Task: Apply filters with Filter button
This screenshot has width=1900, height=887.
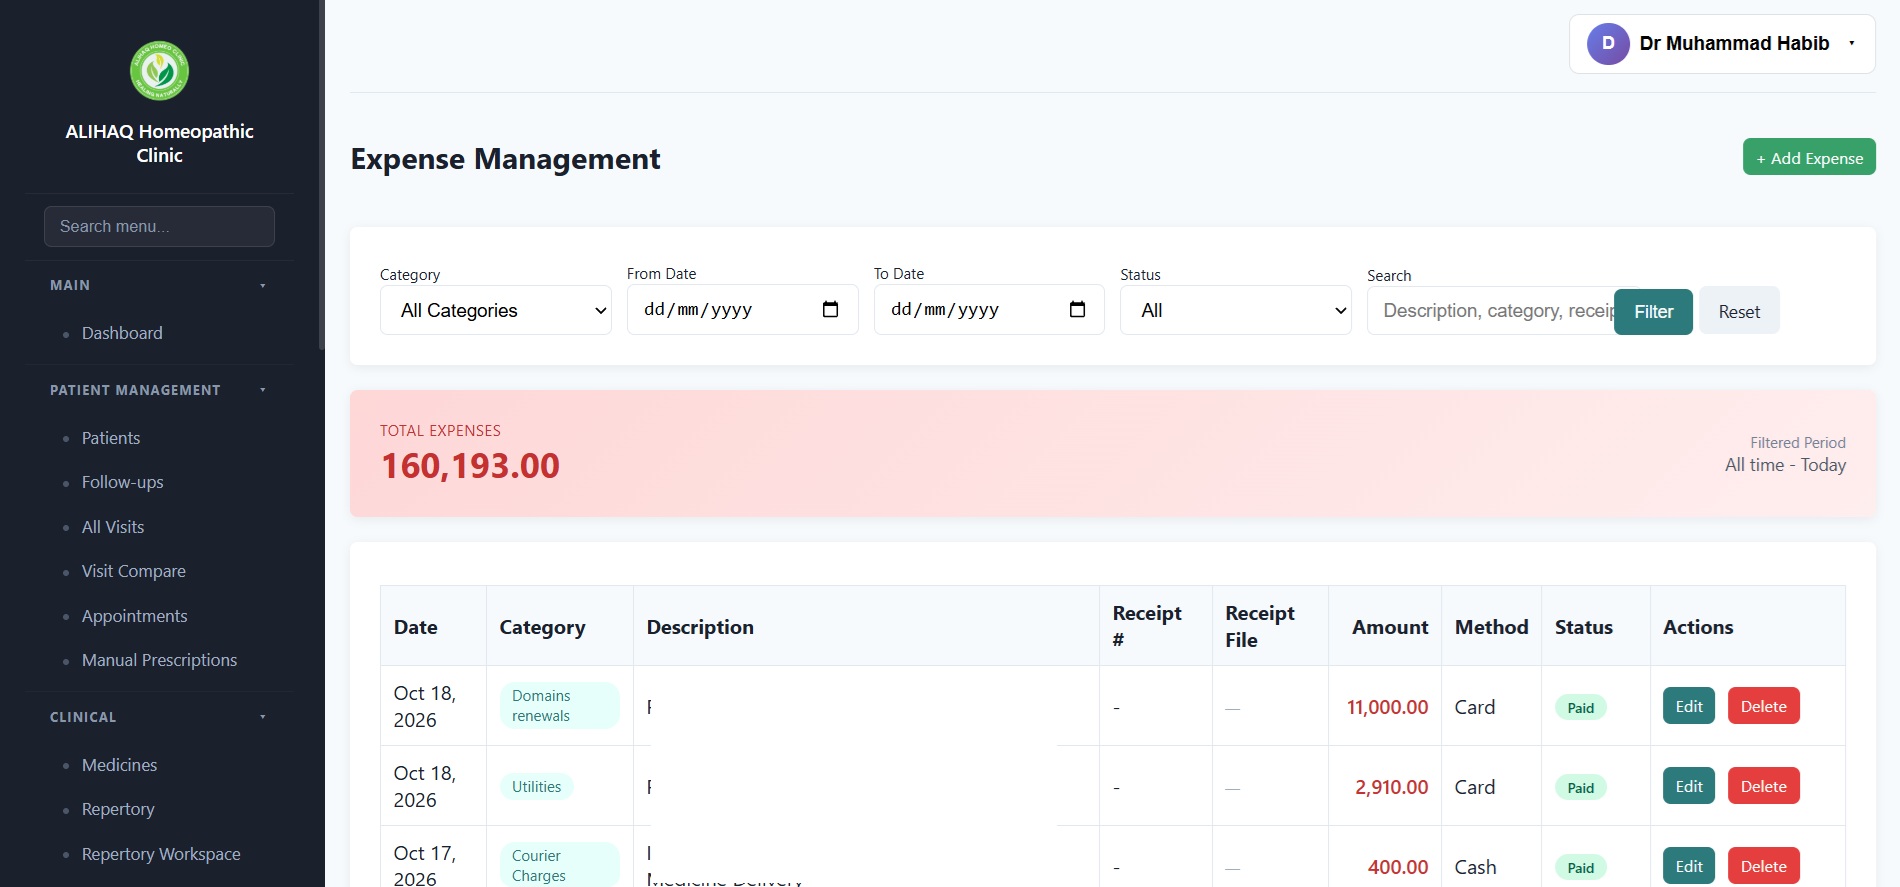Action: coord(1653,311)
